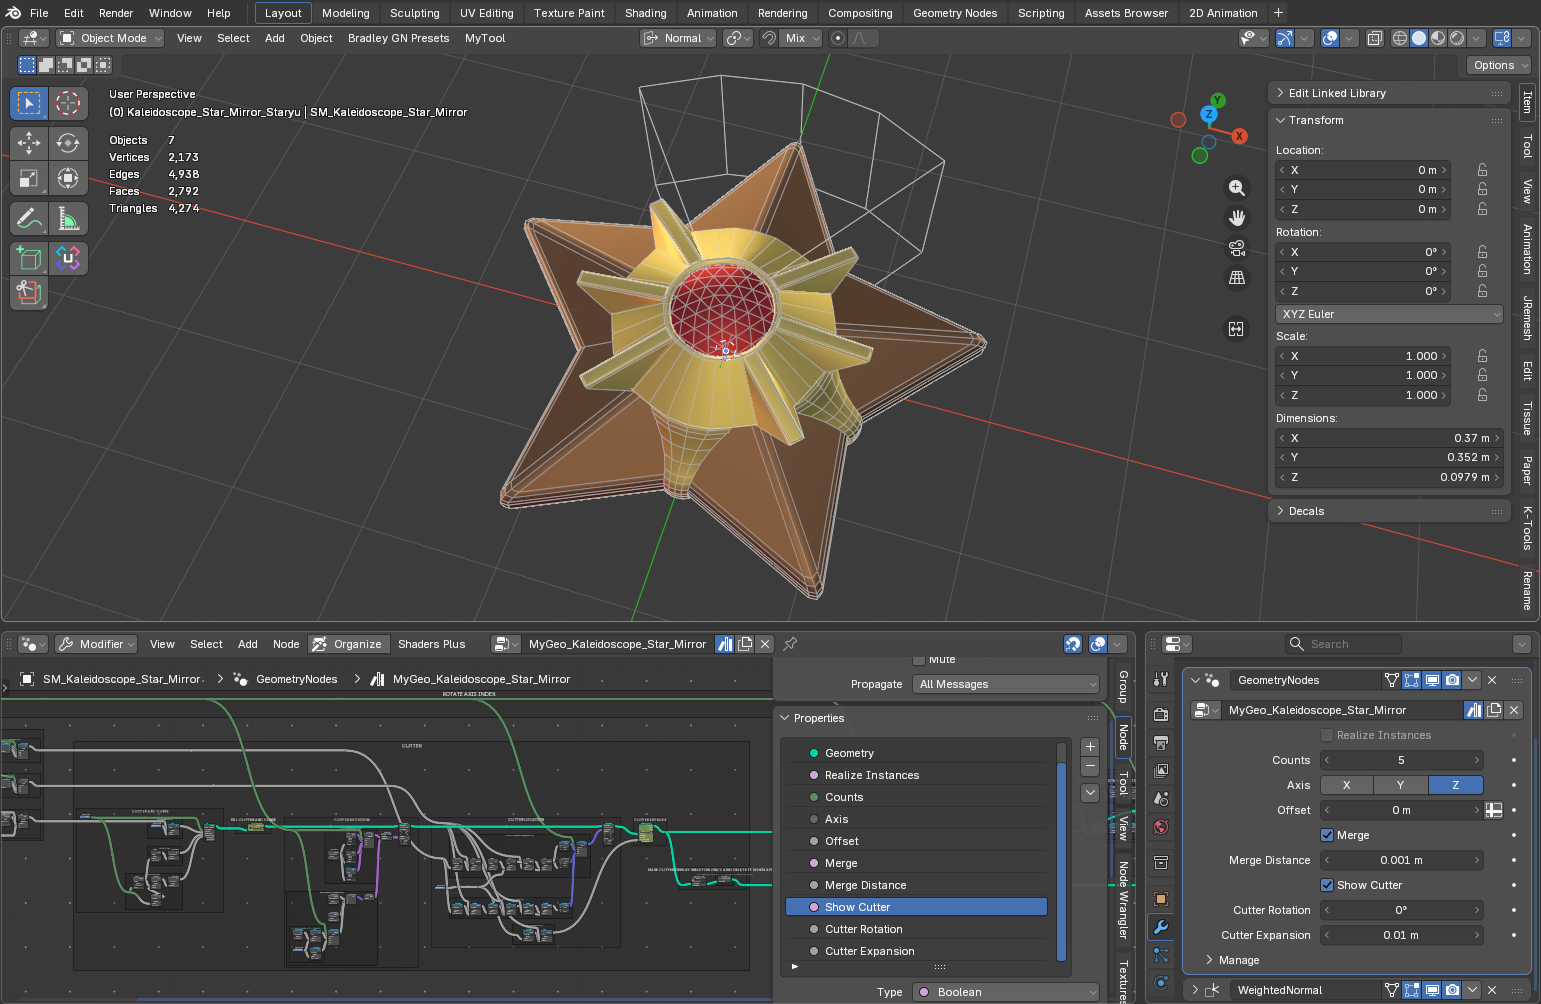Open the Modifiers wrench tab in properties

click(x=1161, y=927)
